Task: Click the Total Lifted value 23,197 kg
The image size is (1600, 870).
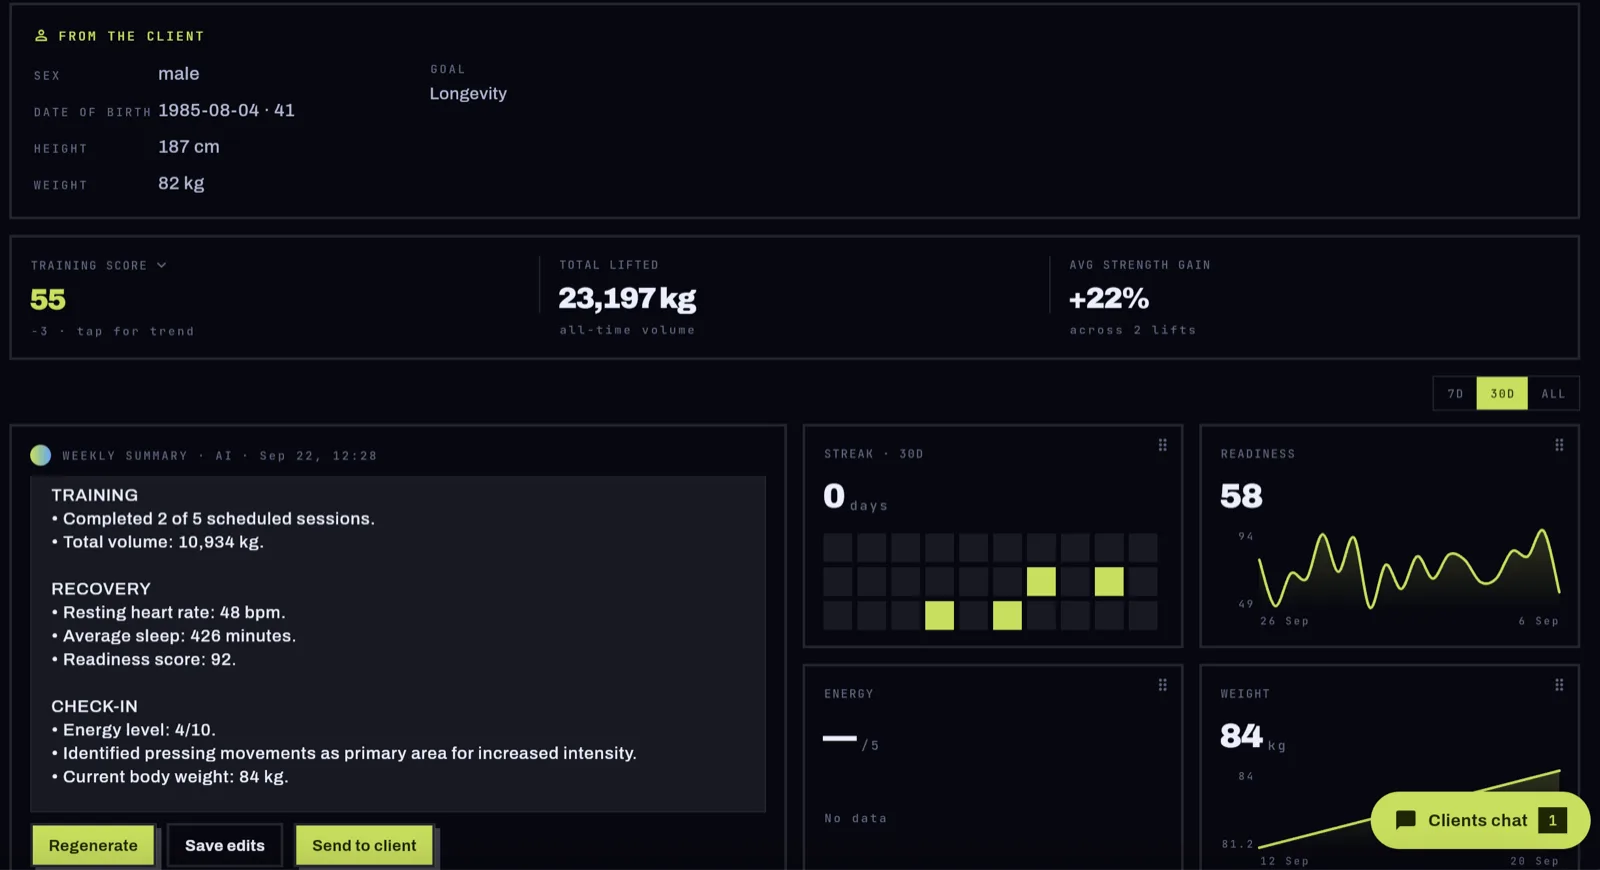Action: [627, 298]
